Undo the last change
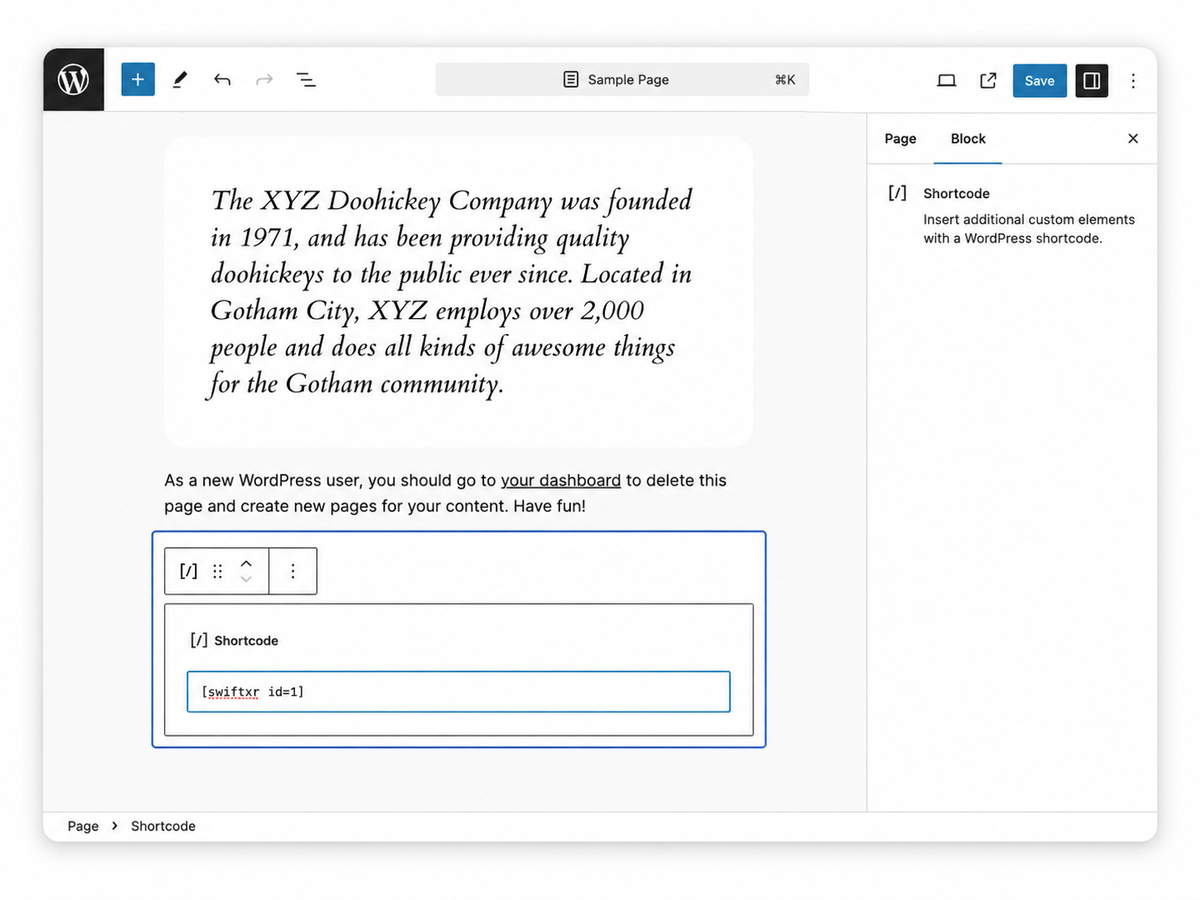The width and height of the screenshot is (1200, 900). (222, 80)
